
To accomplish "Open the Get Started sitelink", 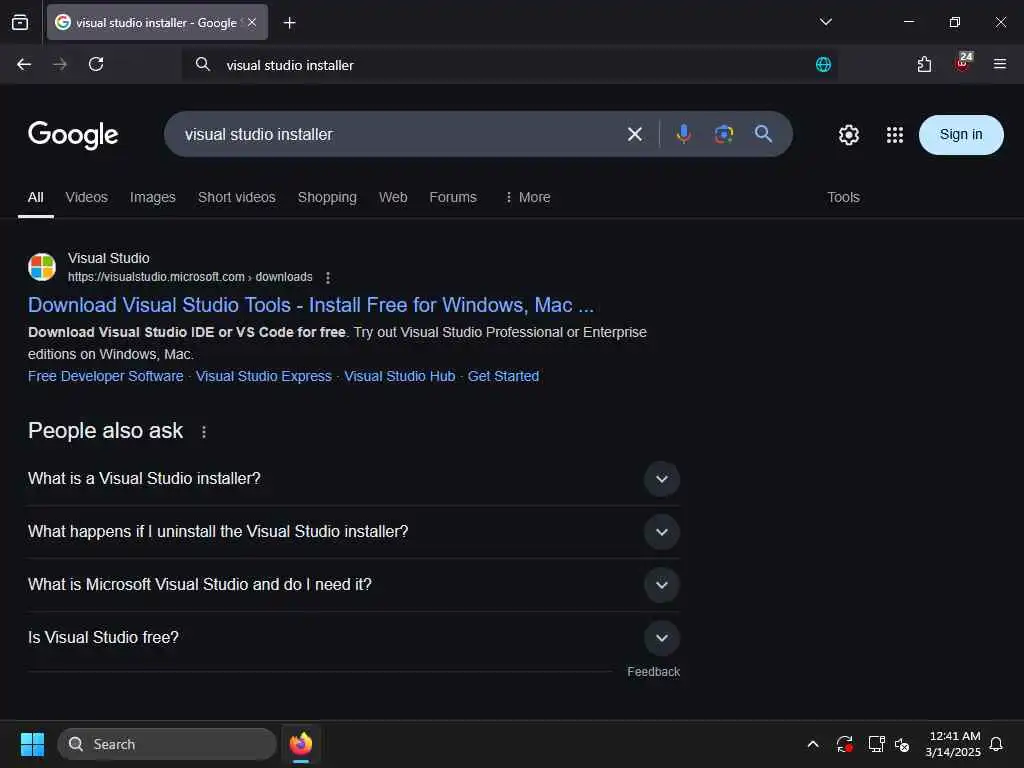I will point(504,376).
